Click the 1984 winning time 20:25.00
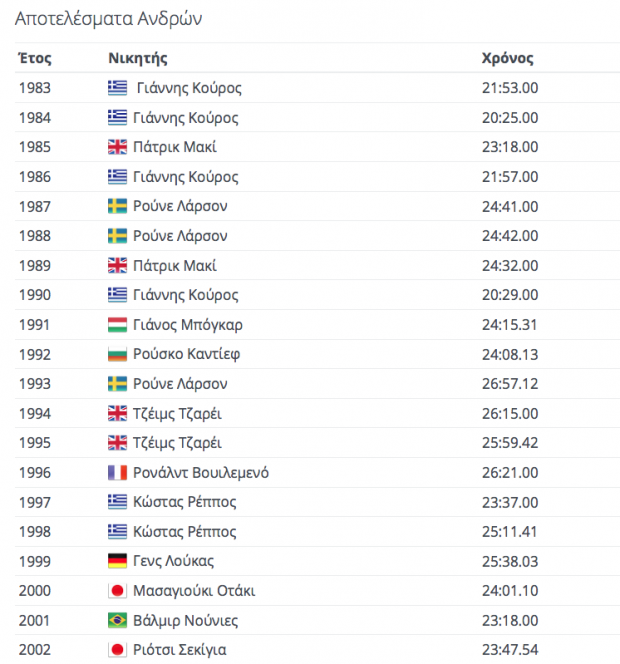The height and width of the screenshot is (664, 620). click(510, 118)
